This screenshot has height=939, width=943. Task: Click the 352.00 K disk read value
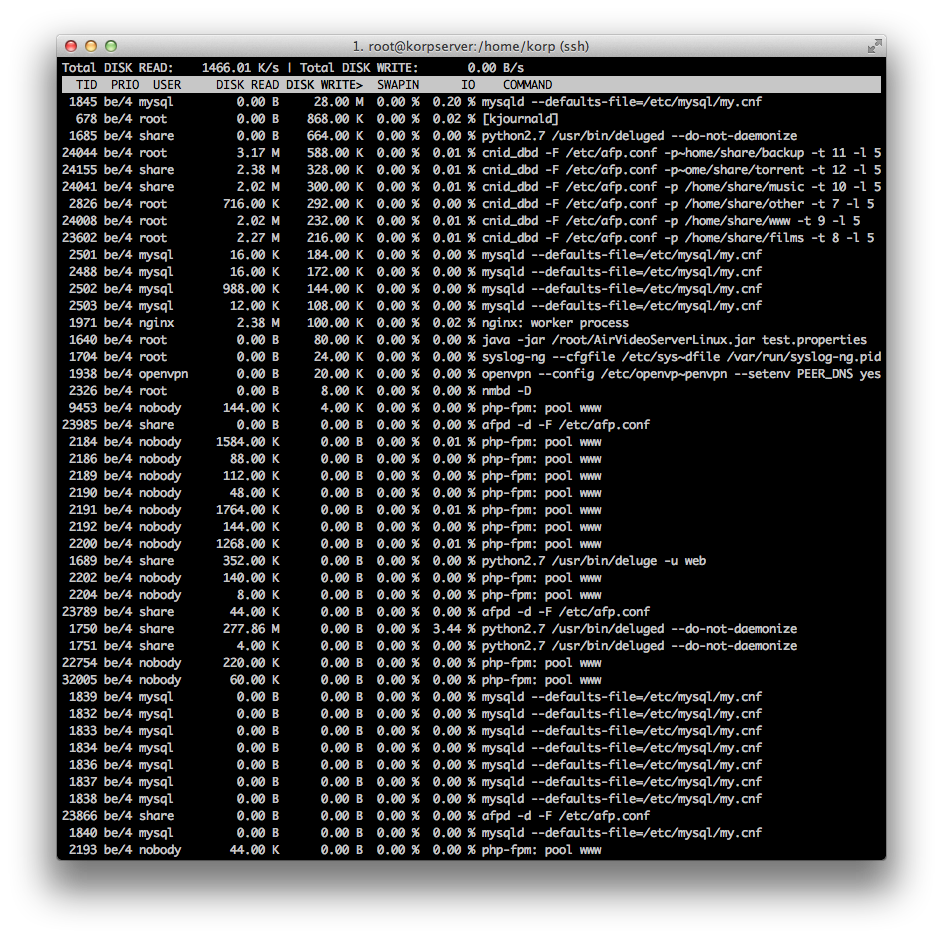pyautogui.click(x=251, y=561)
